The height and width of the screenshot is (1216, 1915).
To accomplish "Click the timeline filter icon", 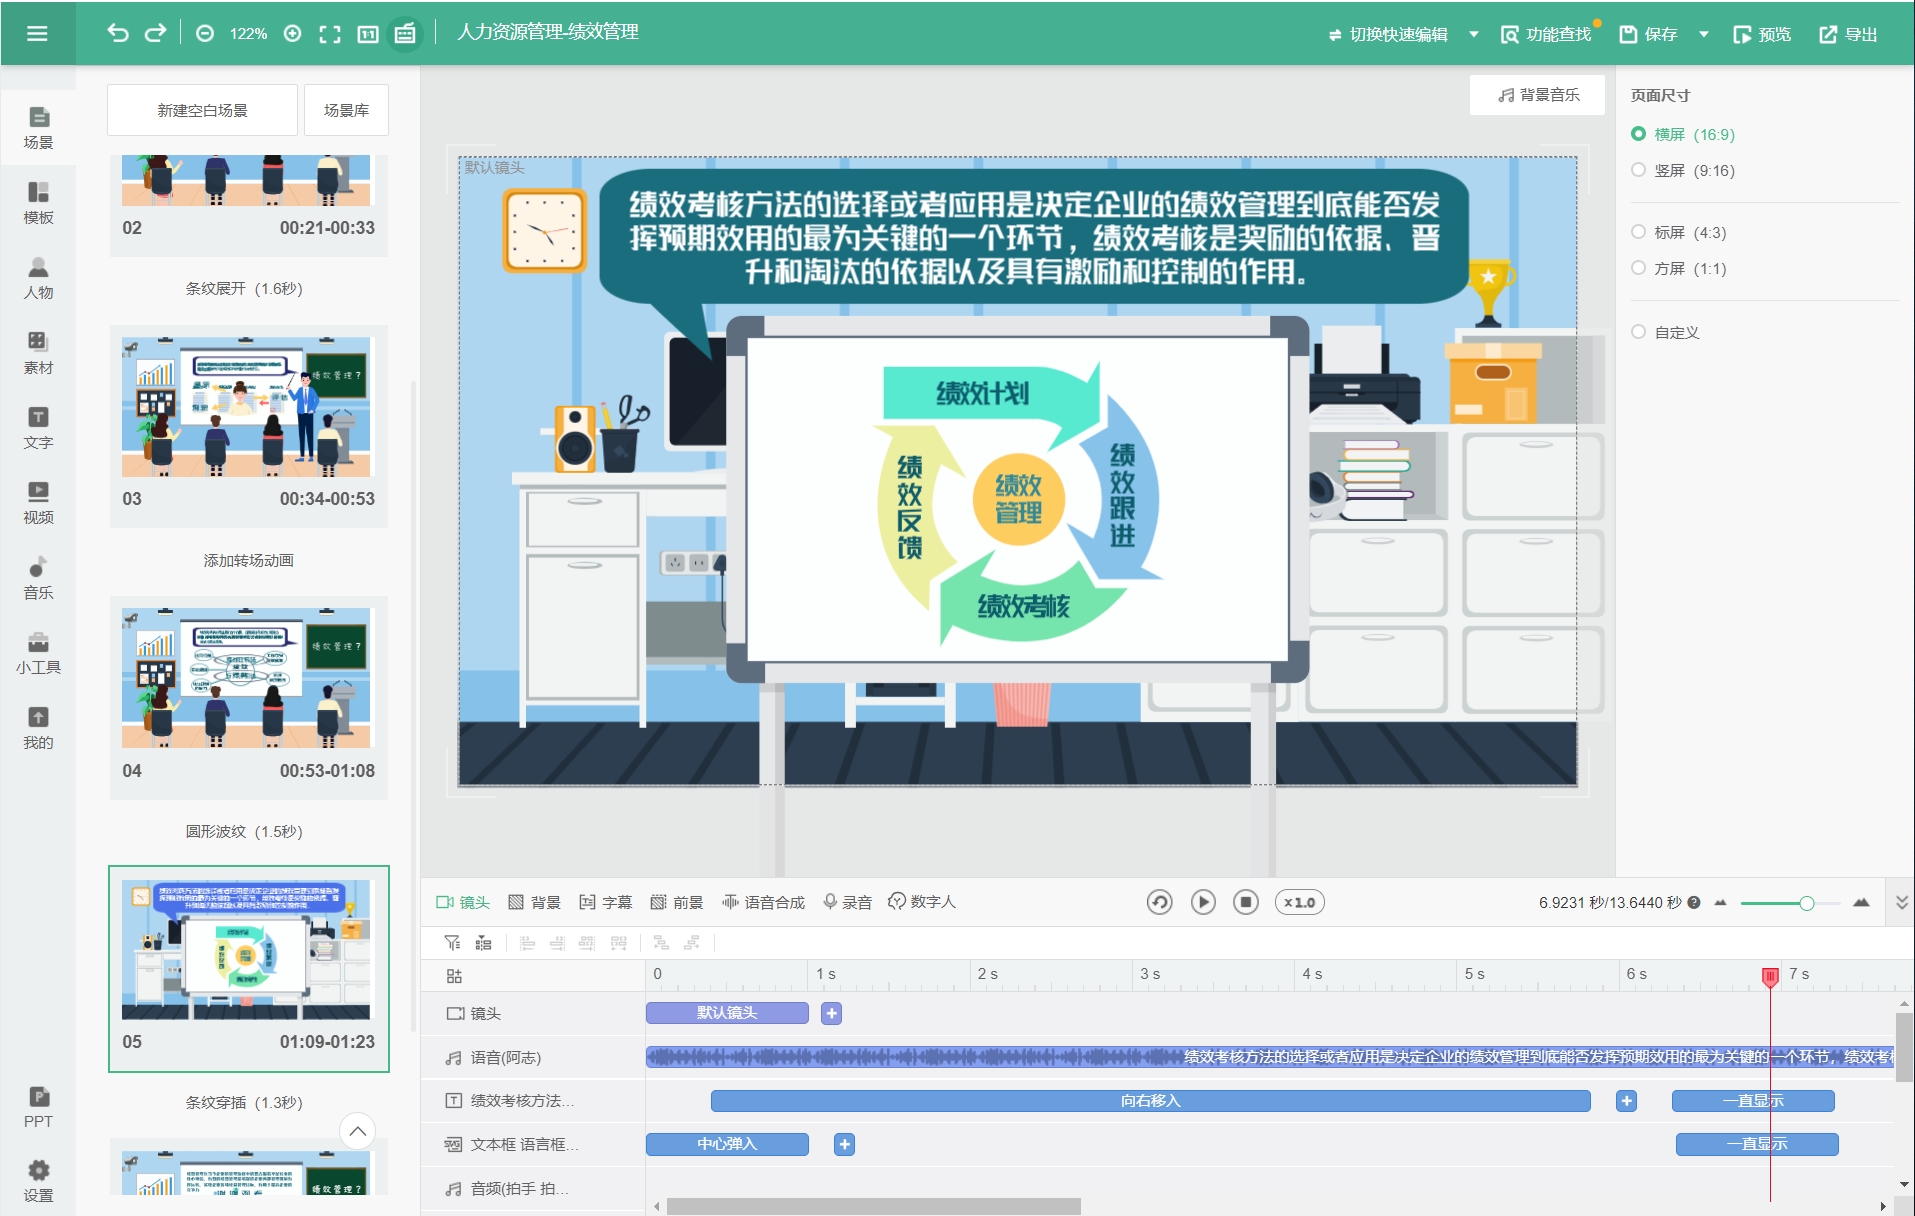I will click(452, 943).
